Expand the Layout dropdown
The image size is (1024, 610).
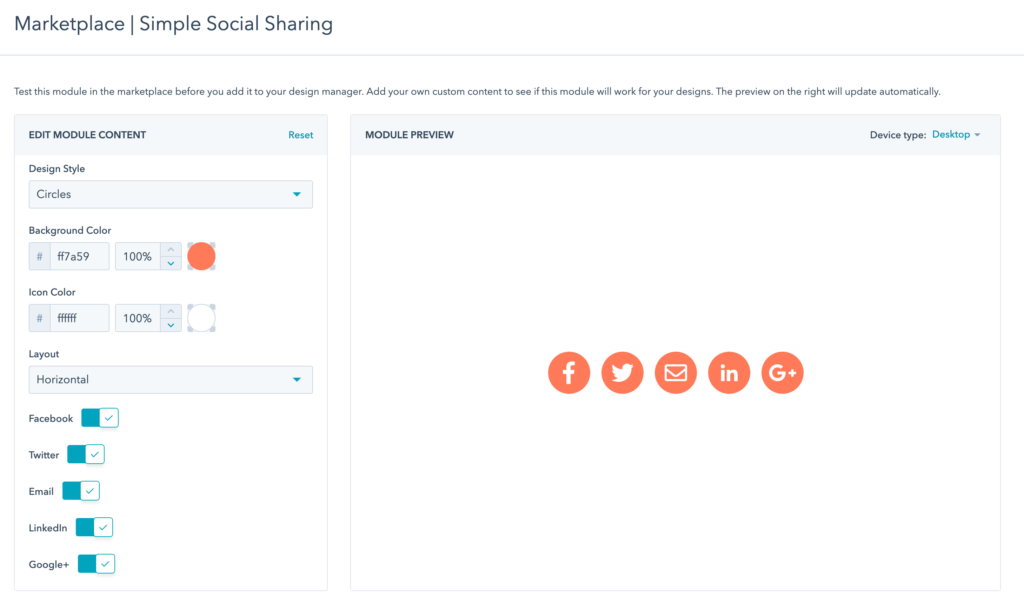[x=170, y=380]
